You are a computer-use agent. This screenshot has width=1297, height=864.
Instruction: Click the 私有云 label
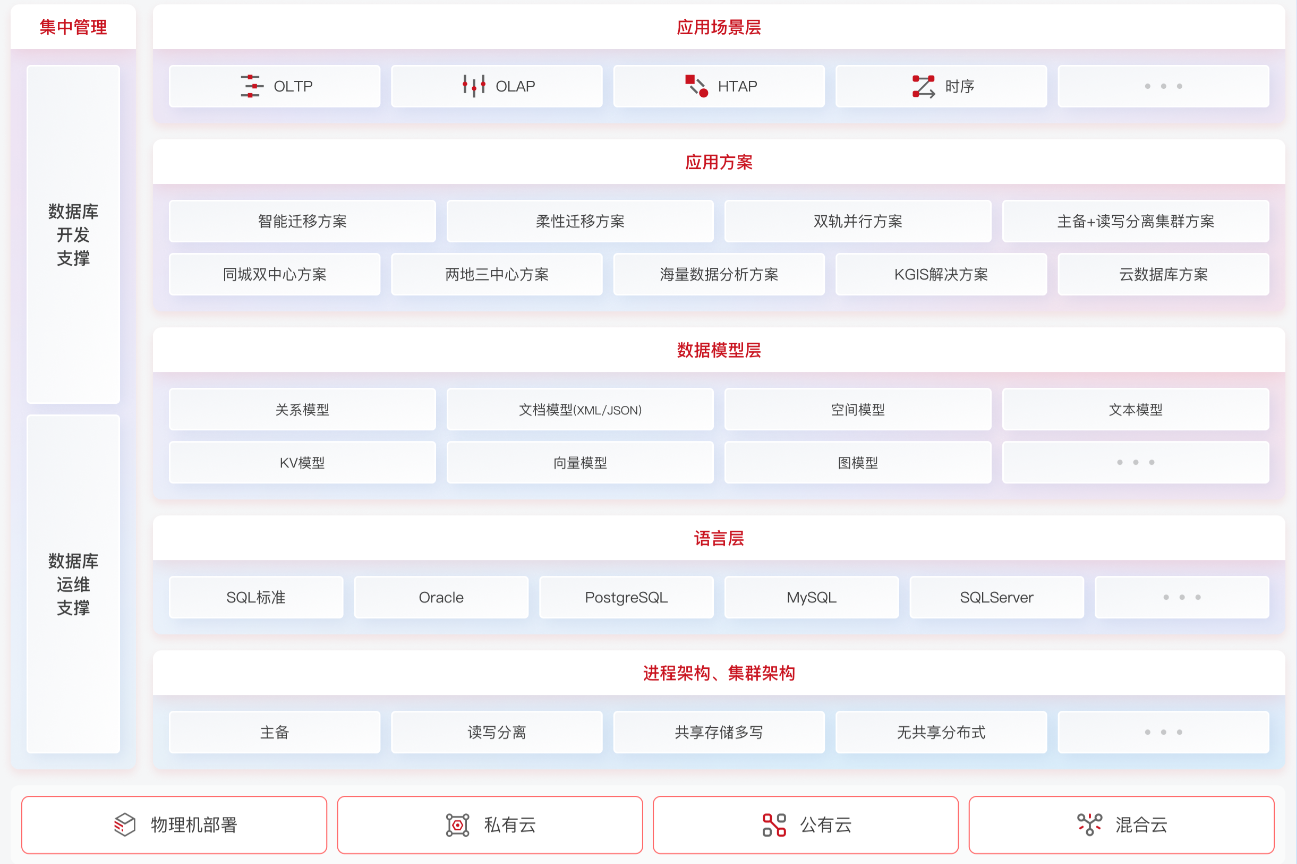(x=510, y=825)
